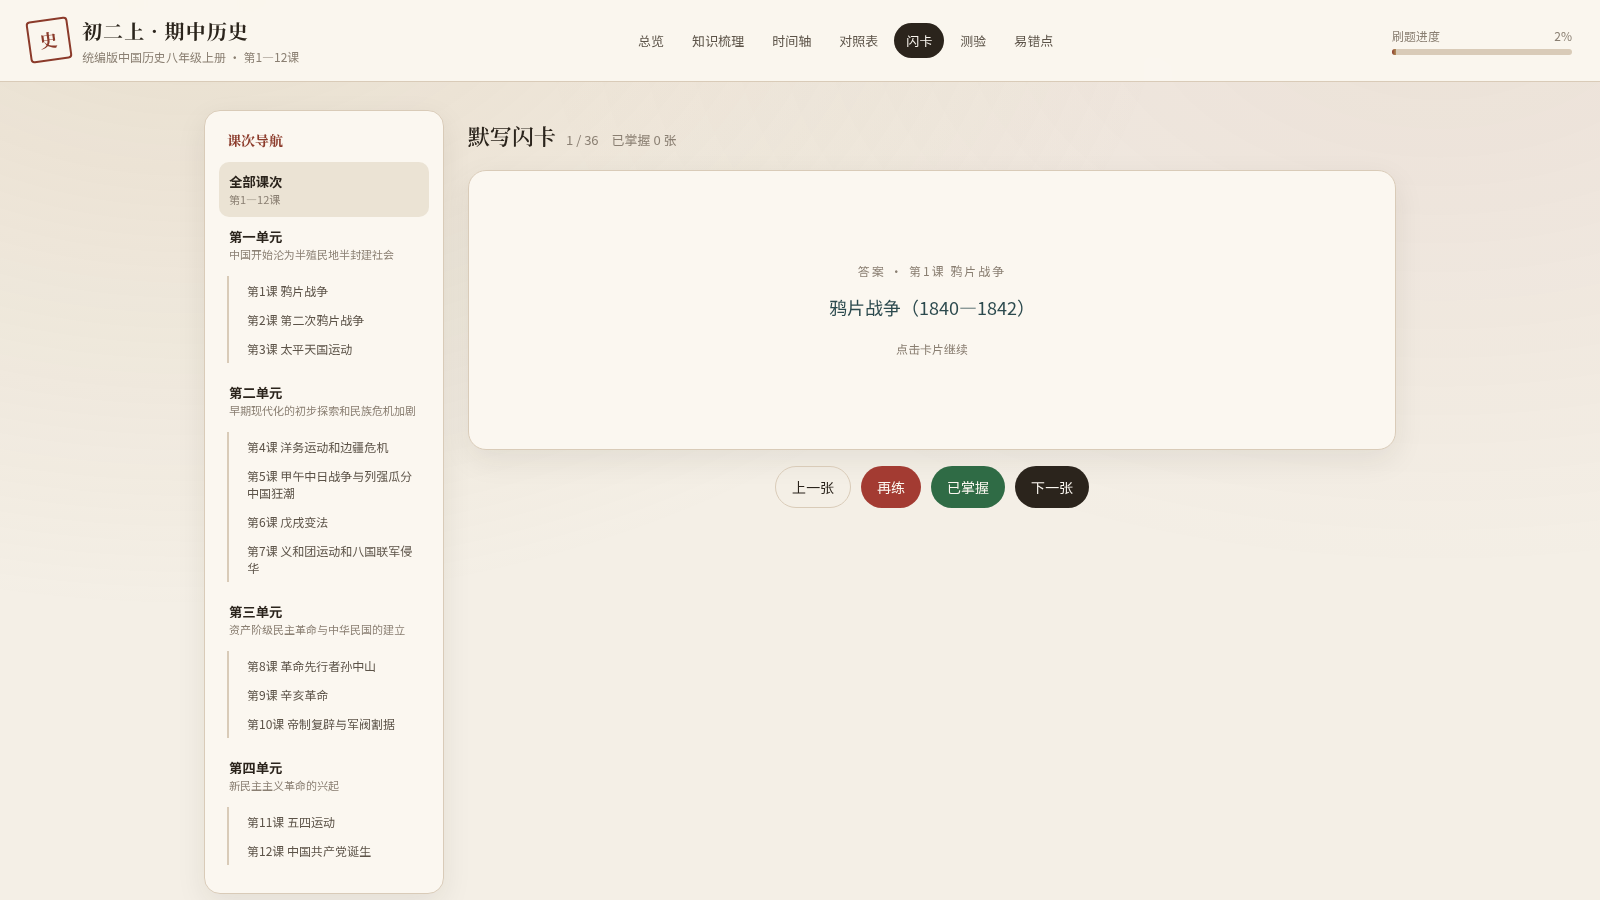The image size is (1600, 900).
Task: Go to the 对照表 tab
Action: point(859,41)
